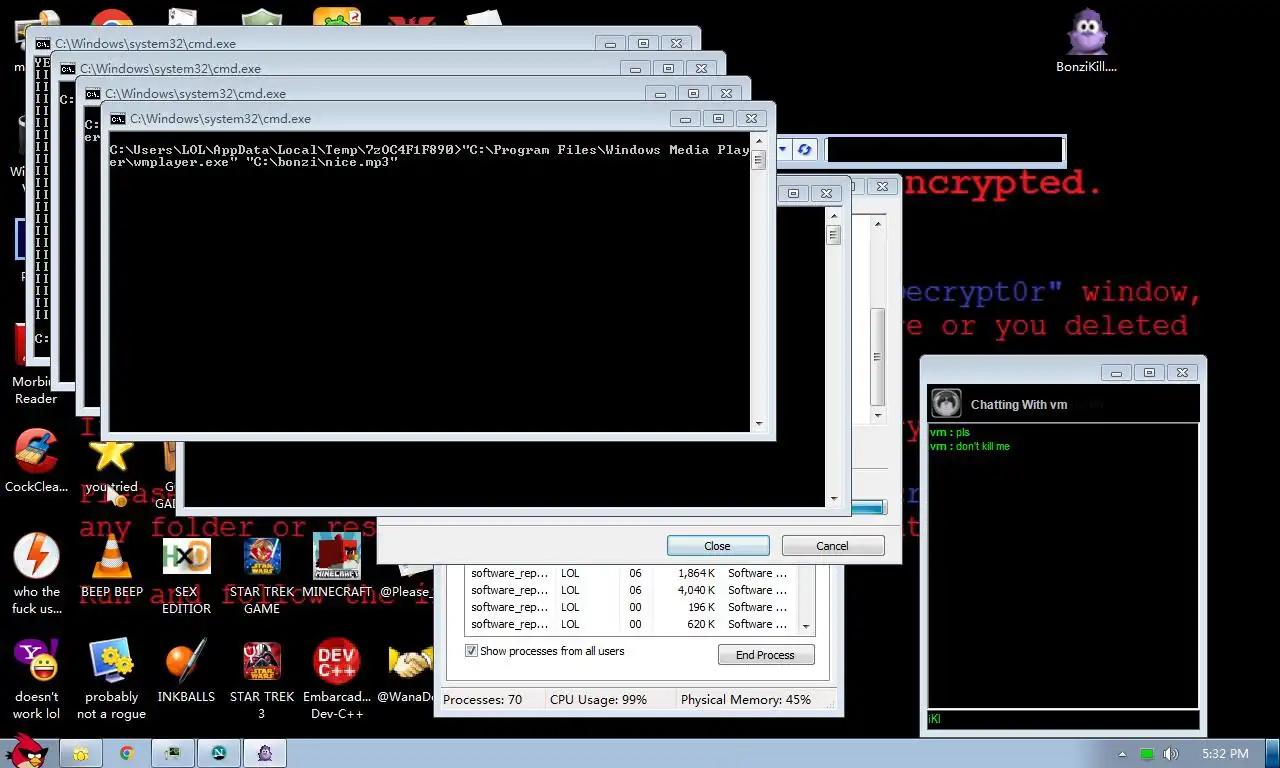Open the front cmd.exe window system menu icon
The width and height of the screenshot is (1280, 768).
118,118
